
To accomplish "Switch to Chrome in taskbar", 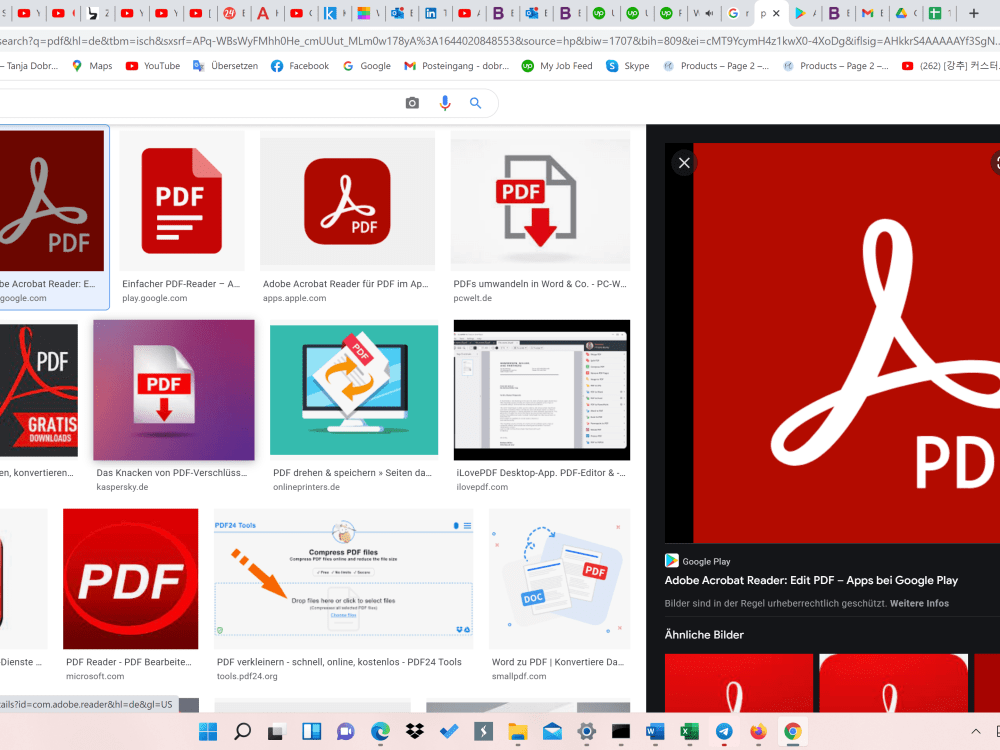I will click(x=793, y=732).
